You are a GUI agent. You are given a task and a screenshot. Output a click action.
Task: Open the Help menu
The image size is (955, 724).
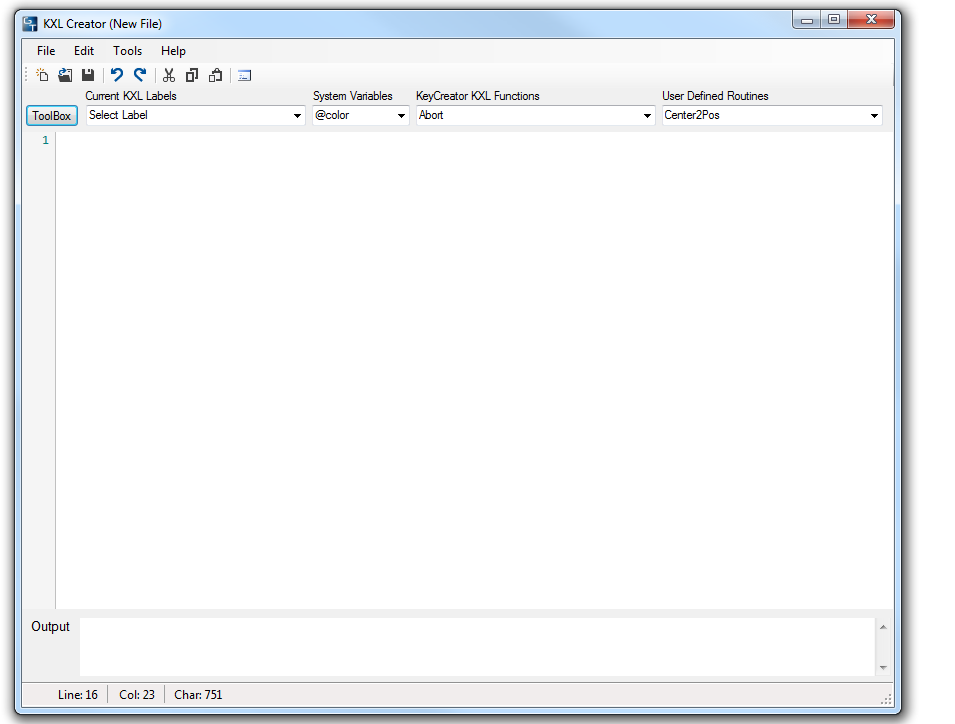coord(173,51)
